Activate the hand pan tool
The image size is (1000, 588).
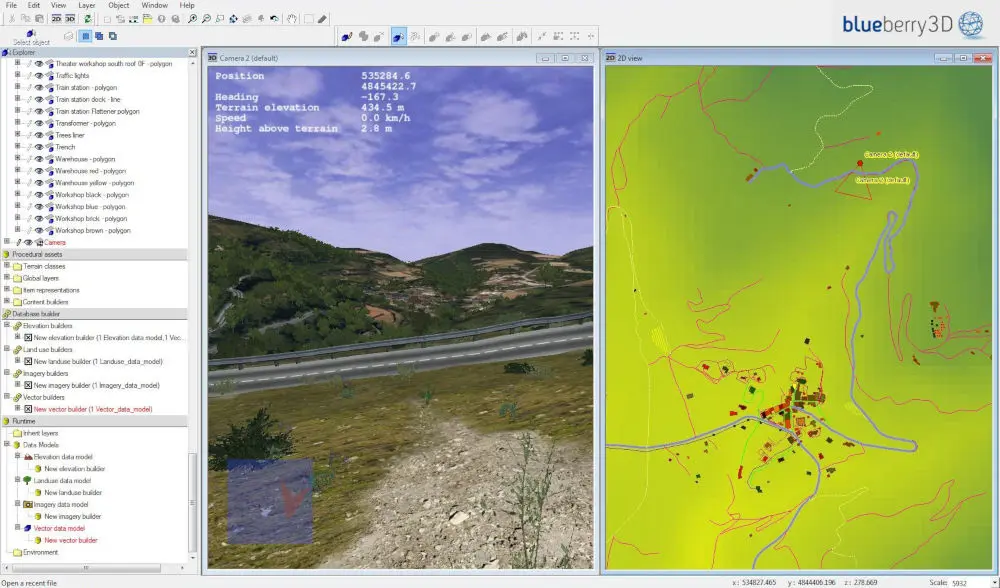[291, 19]
